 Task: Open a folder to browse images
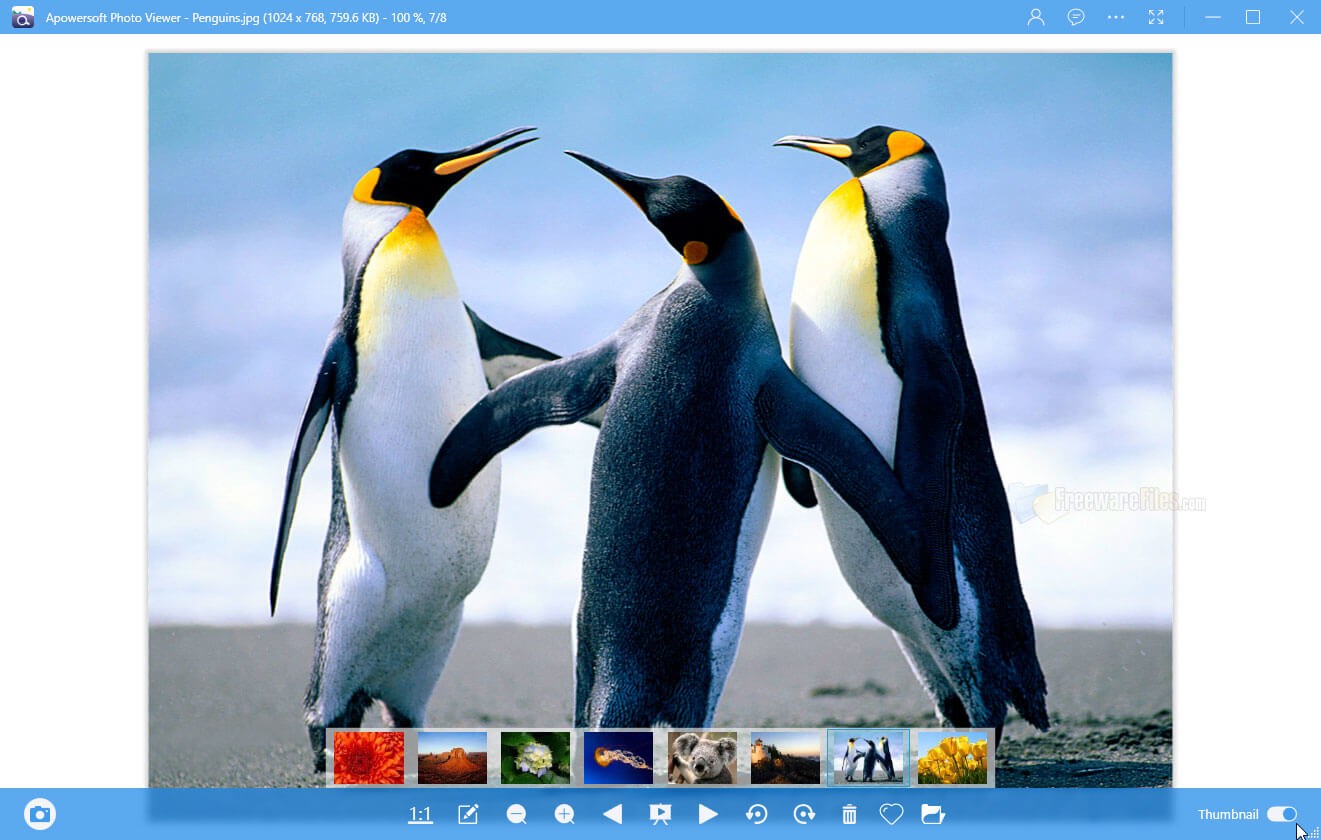(x=933, y=814)
